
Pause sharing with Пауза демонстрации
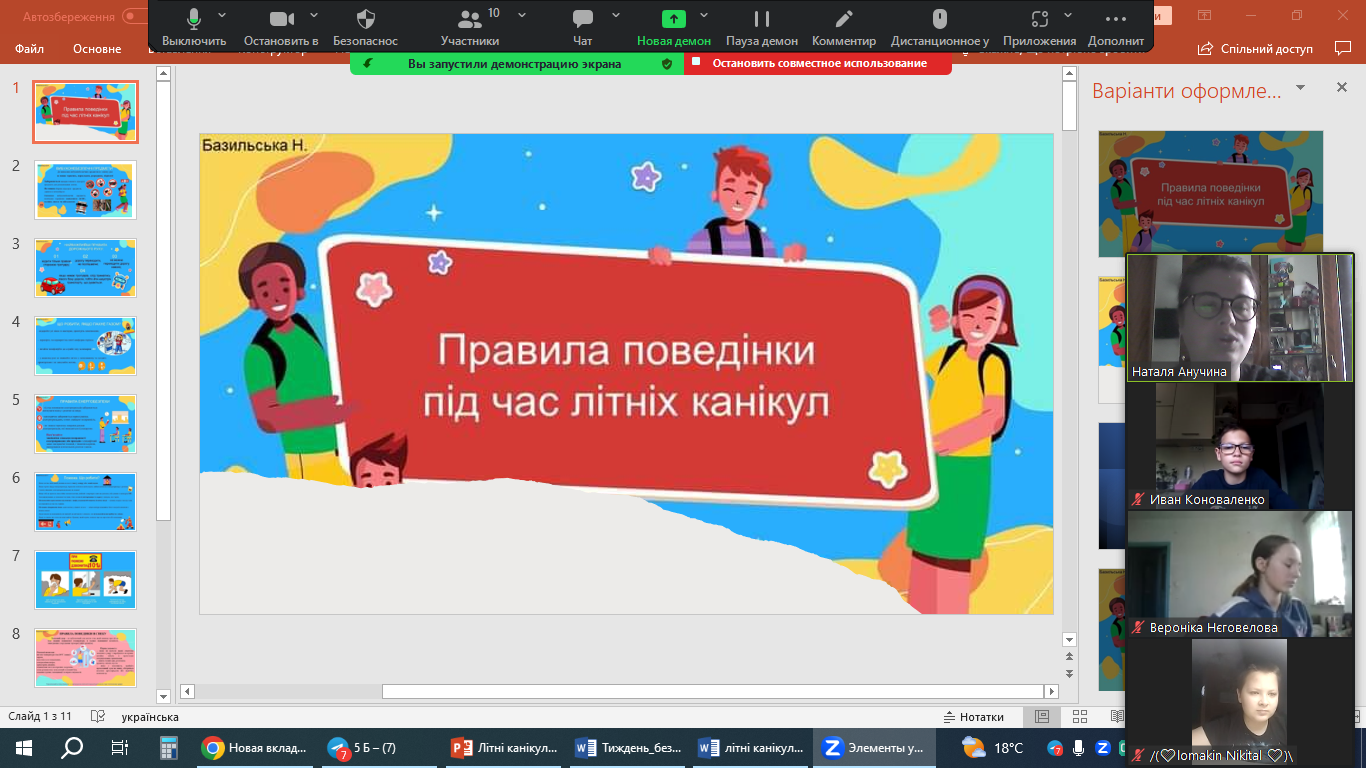point(762,27)
